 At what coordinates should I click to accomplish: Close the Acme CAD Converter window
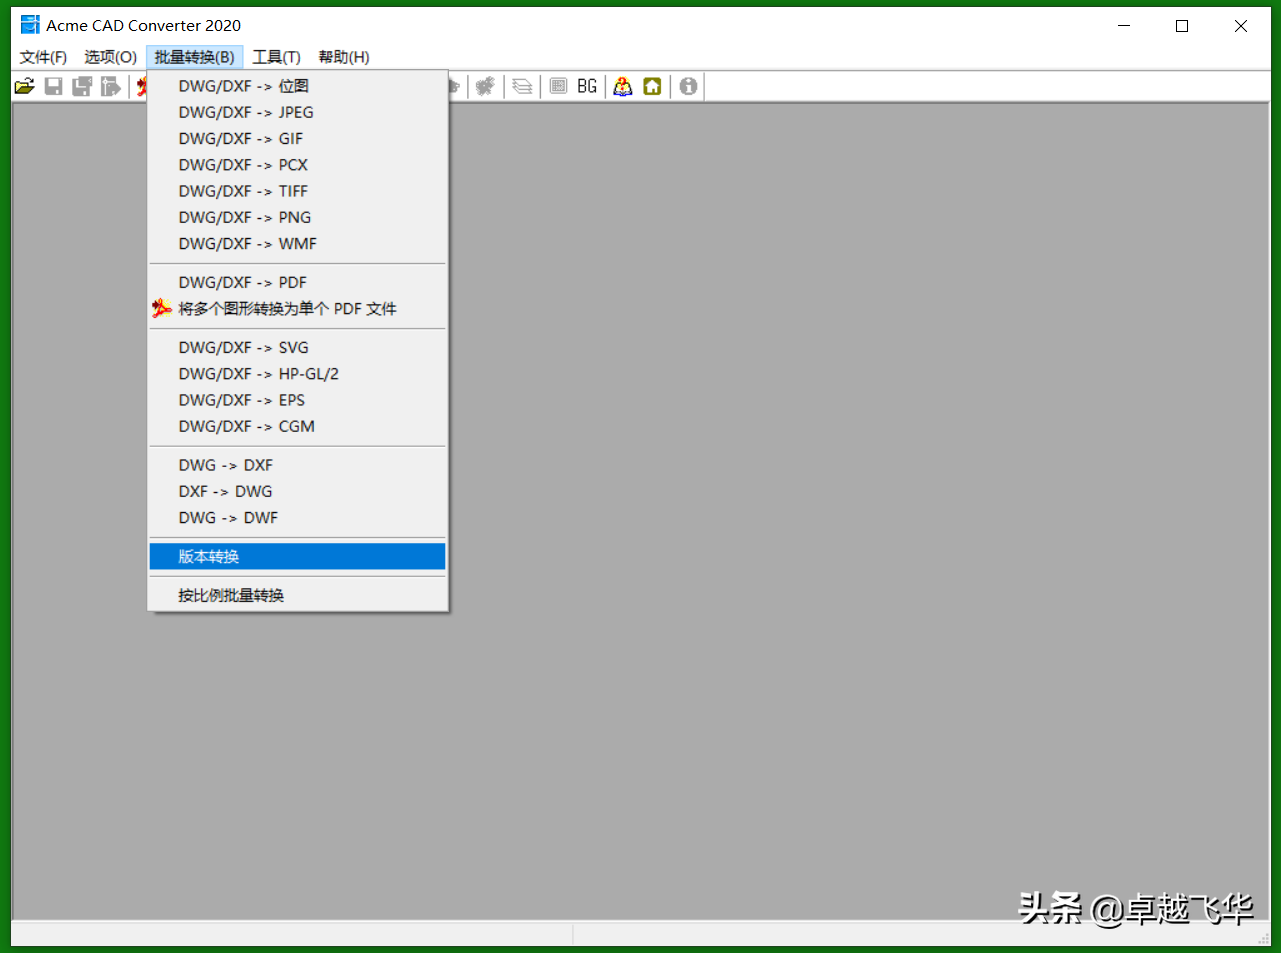click(1240, 26)
